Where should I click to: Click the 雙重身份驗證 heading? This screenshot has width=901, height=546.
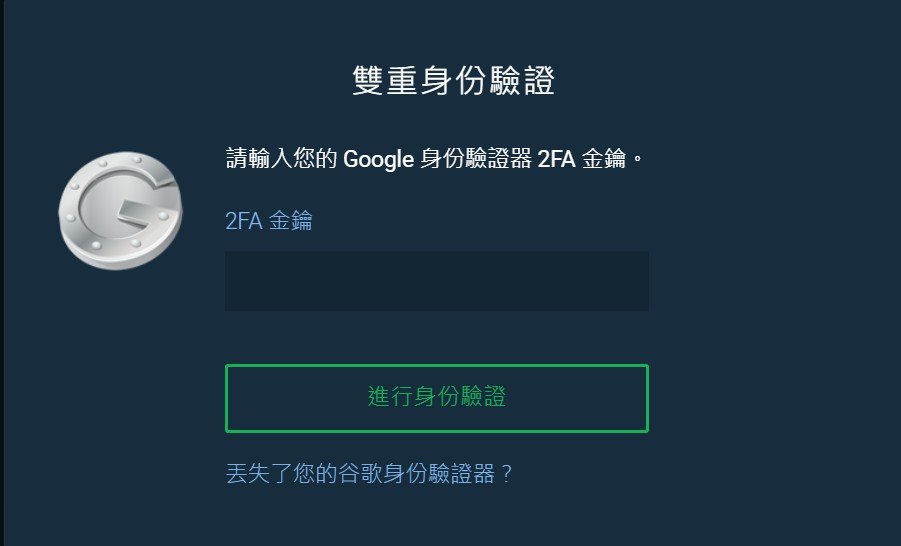pyautogui.click(x=453, y=81)
